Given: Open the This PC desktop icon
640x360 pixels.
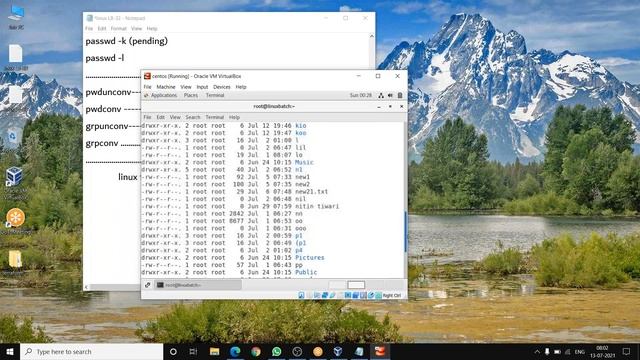Looking at the screenshot, I should [16, 17].
